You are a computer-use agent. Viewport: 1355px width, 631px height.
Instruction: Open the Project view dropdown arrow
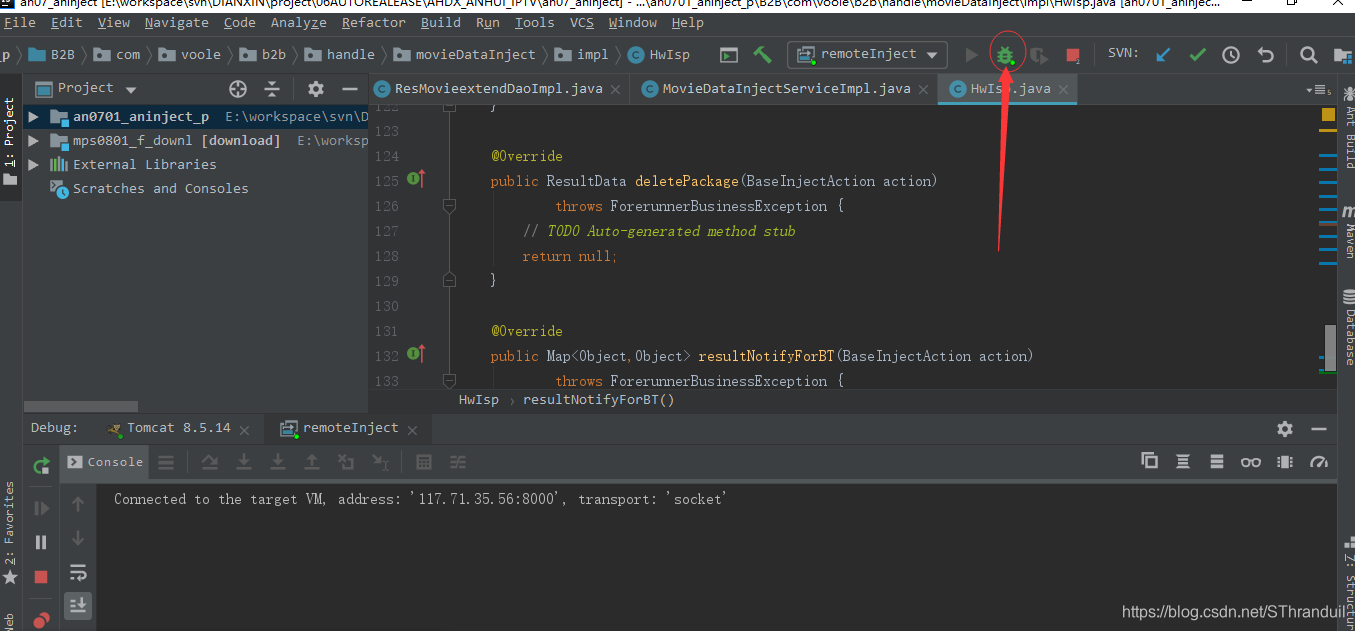(130, 89)
